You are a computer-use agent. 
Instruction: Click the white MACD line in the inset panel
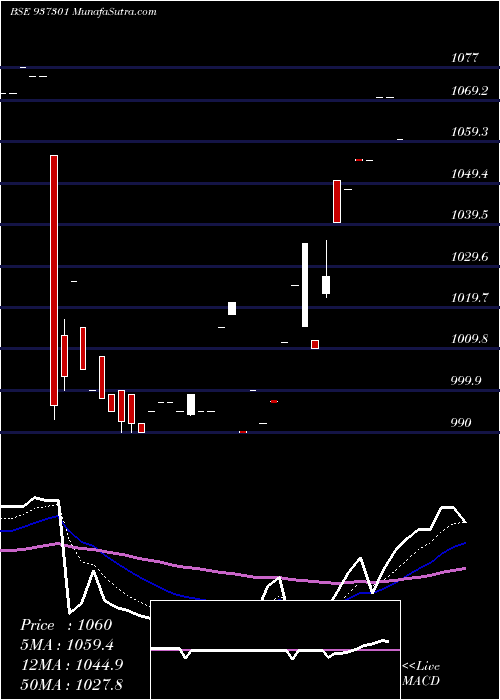coord(270,650)
